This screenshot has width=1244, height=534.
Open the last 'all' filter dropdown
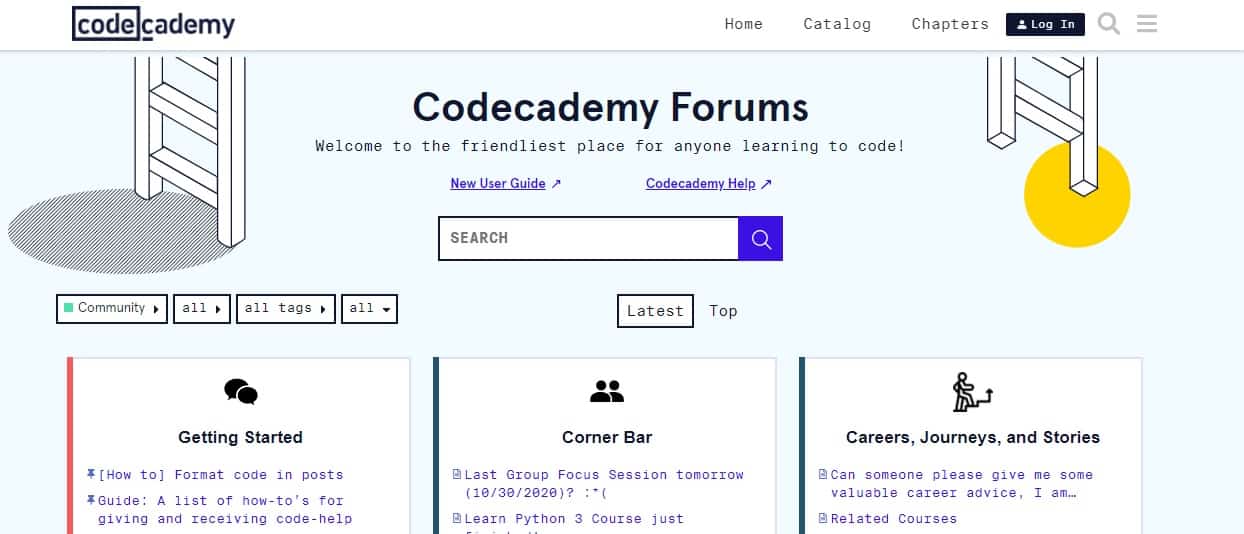click(369, 309)
